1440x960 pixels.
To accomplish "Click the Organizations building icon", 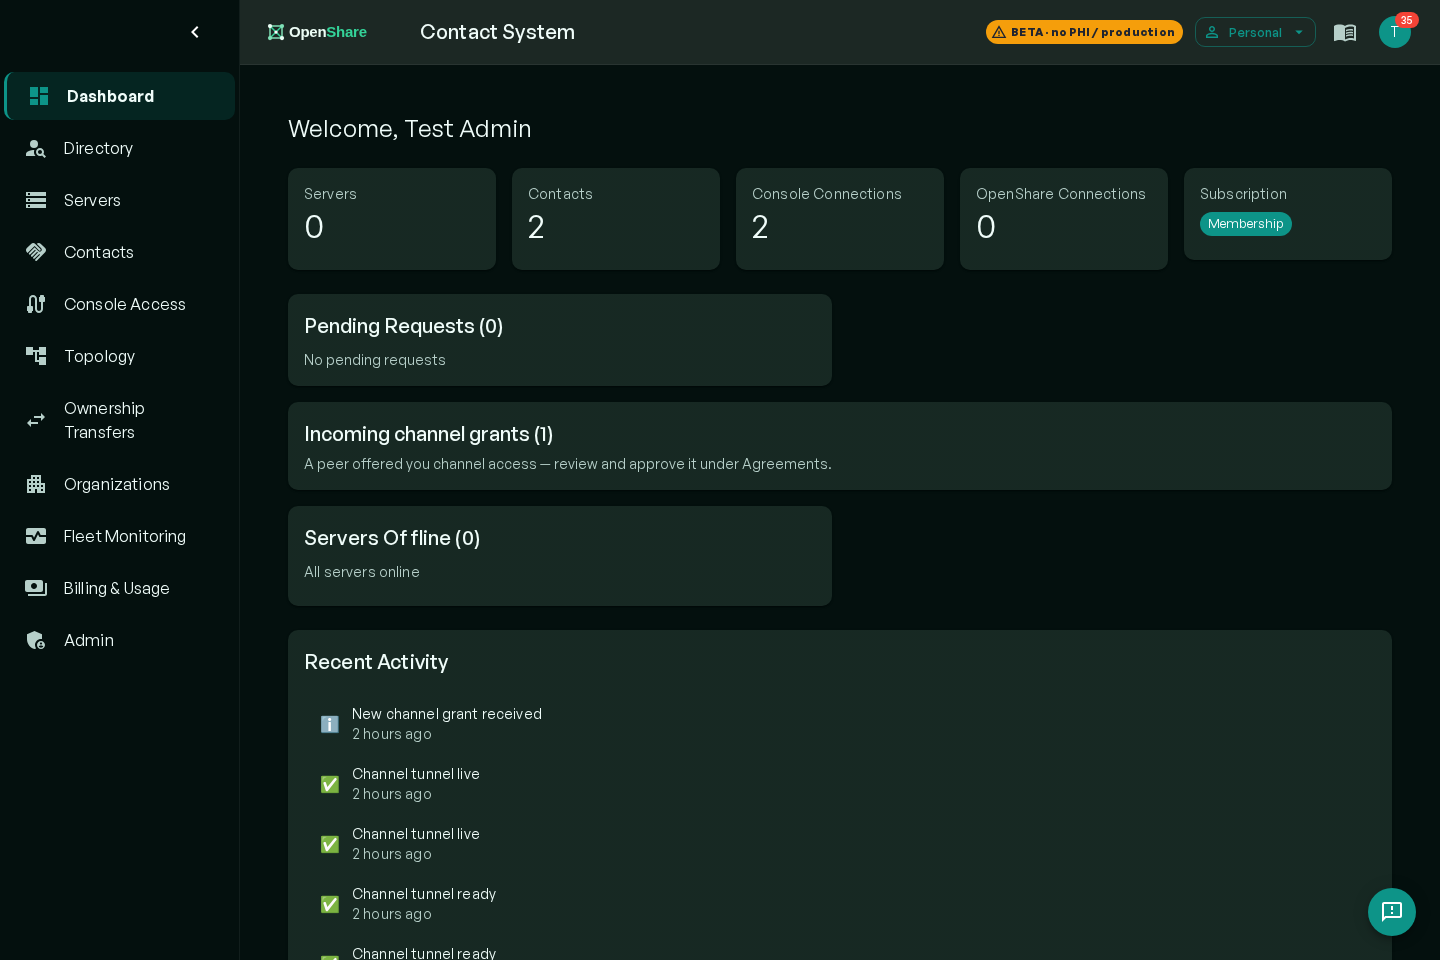I will tap(36, 484).
